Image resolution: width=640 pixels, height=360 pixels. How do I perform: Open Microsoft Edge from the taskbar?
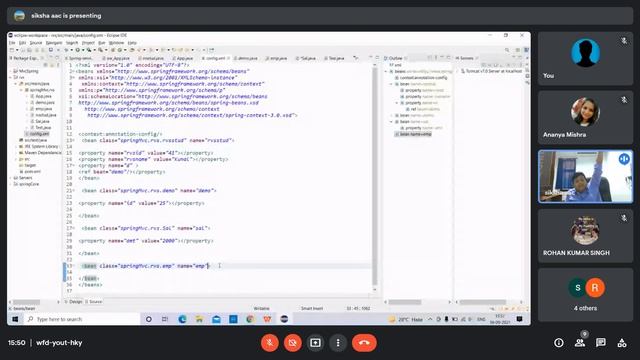point(182,319)
